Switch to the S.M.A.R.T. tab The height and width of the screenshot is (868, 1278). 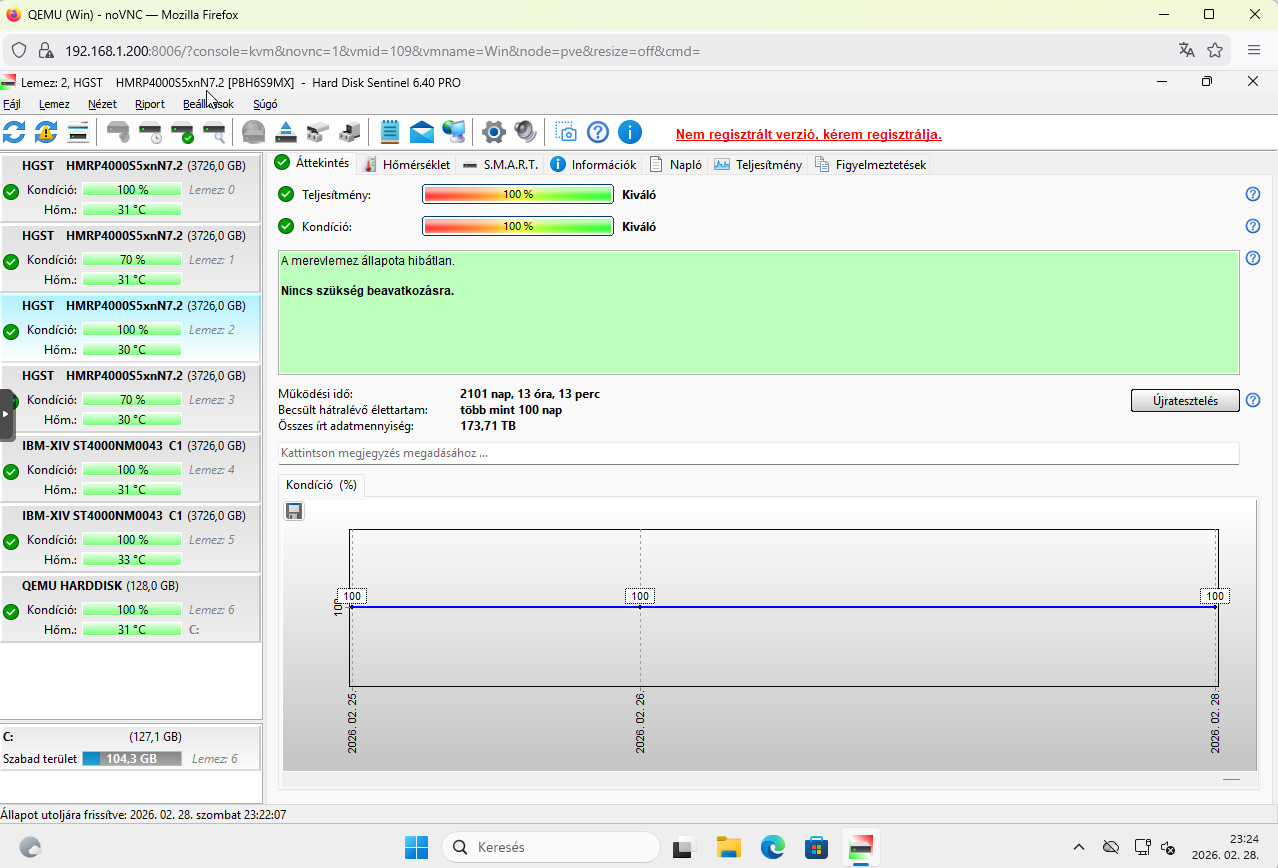(x=500, y=165)
